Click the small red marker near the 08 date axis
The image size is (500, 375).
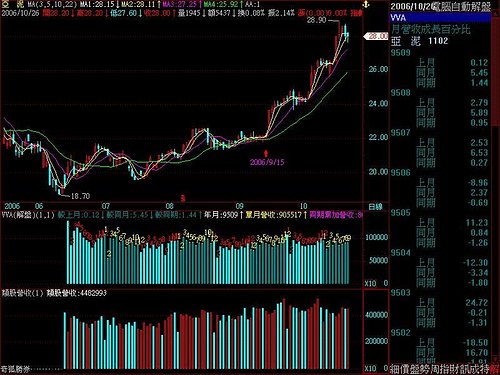[x=183, y=198]
